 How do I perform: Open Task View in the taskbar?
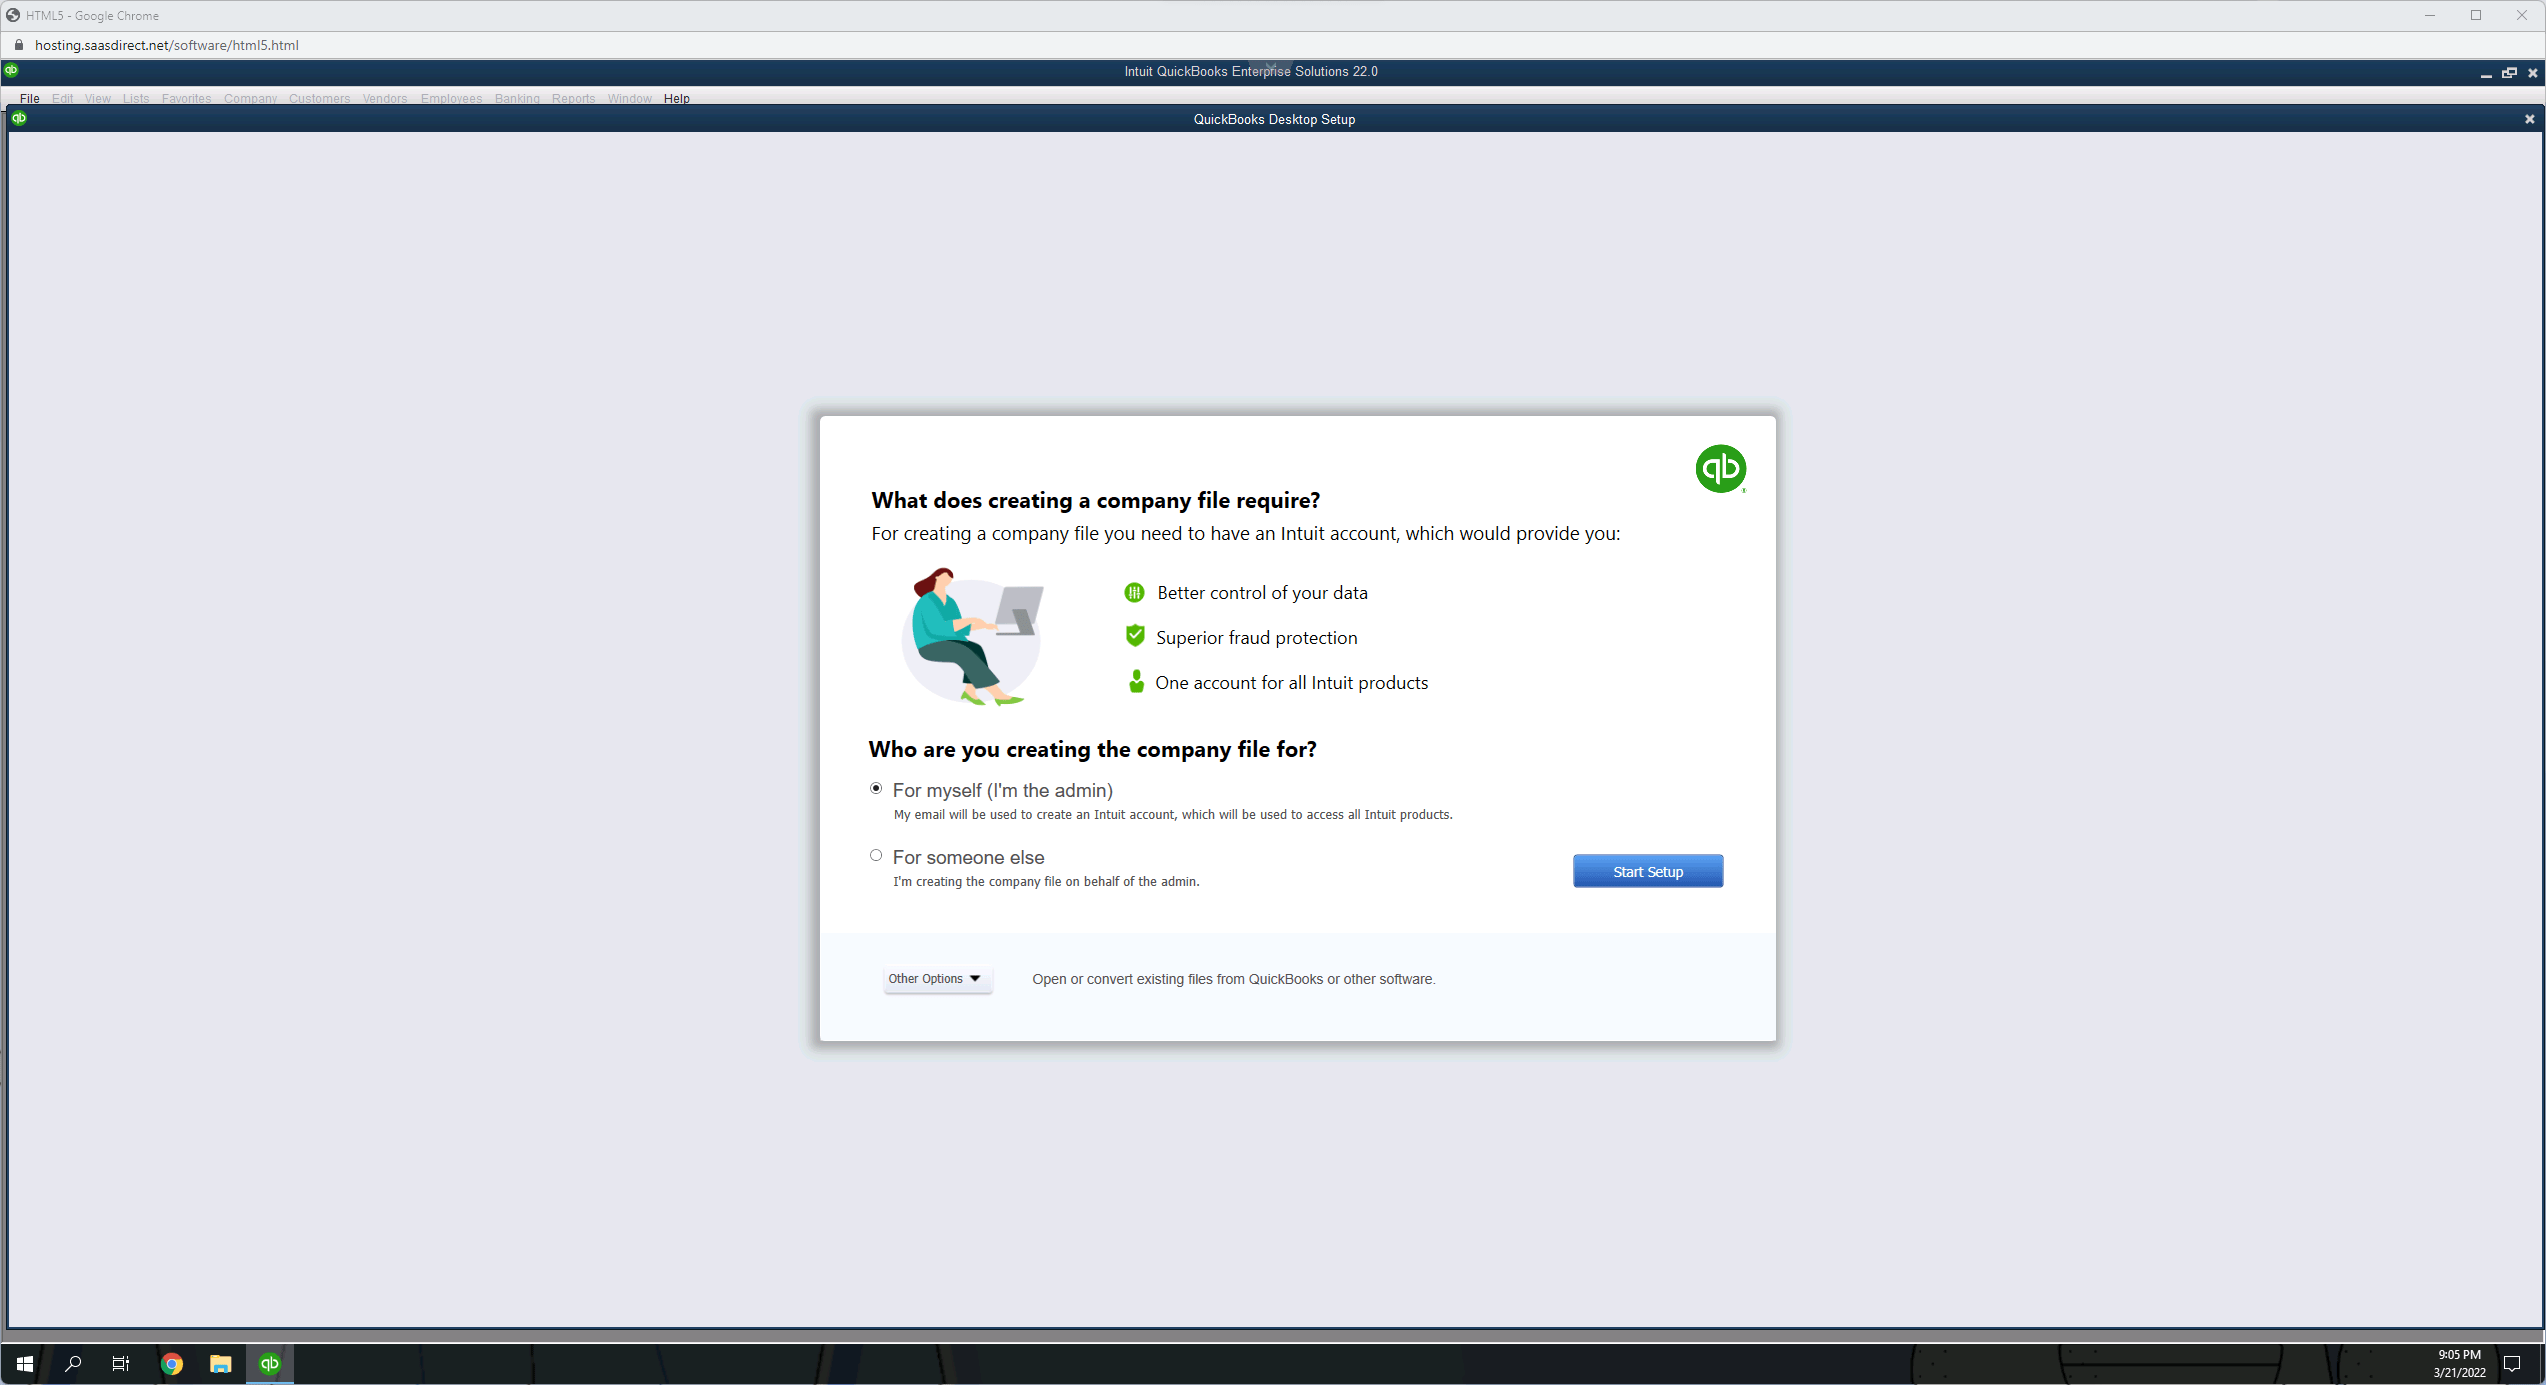[x=121, y=1364]
